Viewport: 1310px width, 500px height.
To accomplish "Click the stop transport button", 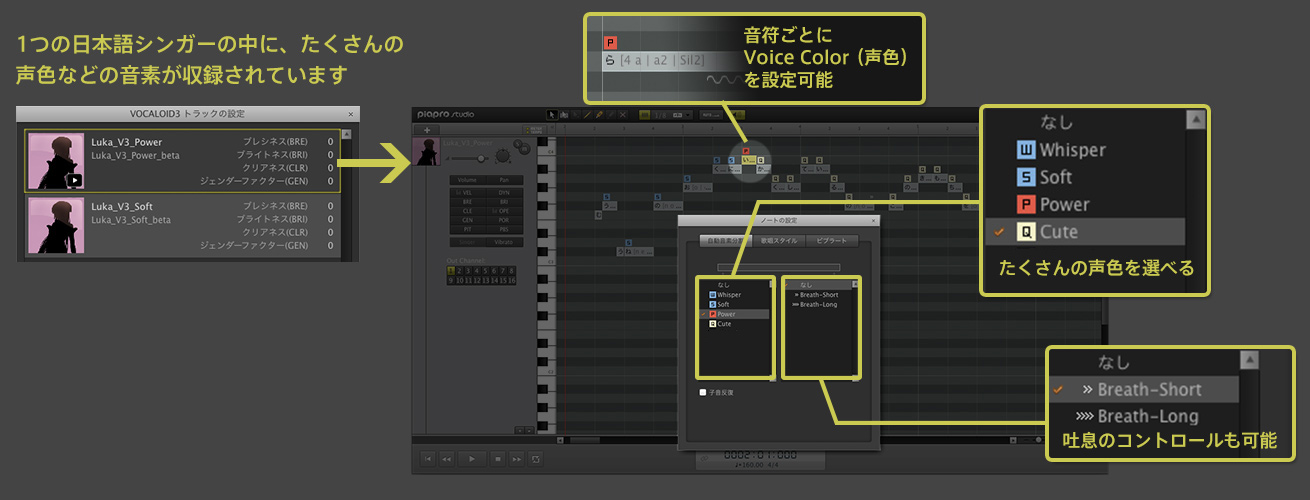I will pyautogui.click(x=498, y=459).
